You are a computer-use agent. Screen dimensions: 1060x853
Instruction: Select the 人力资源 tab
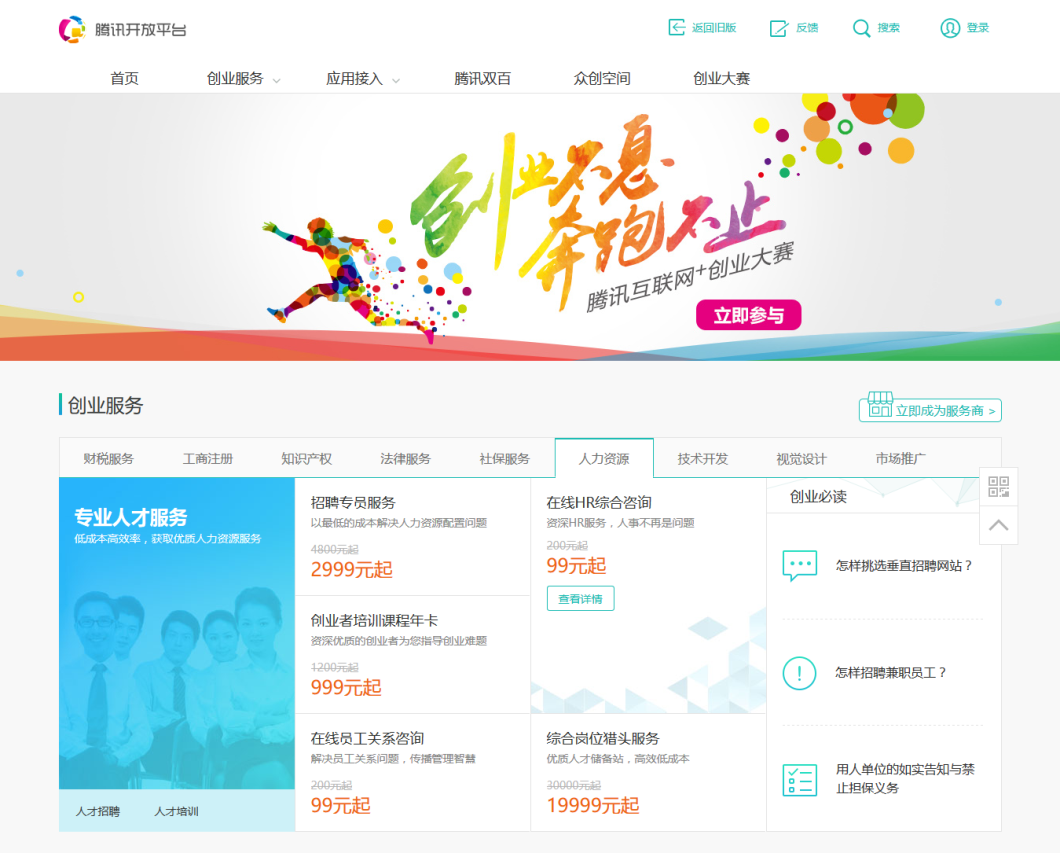604,458
